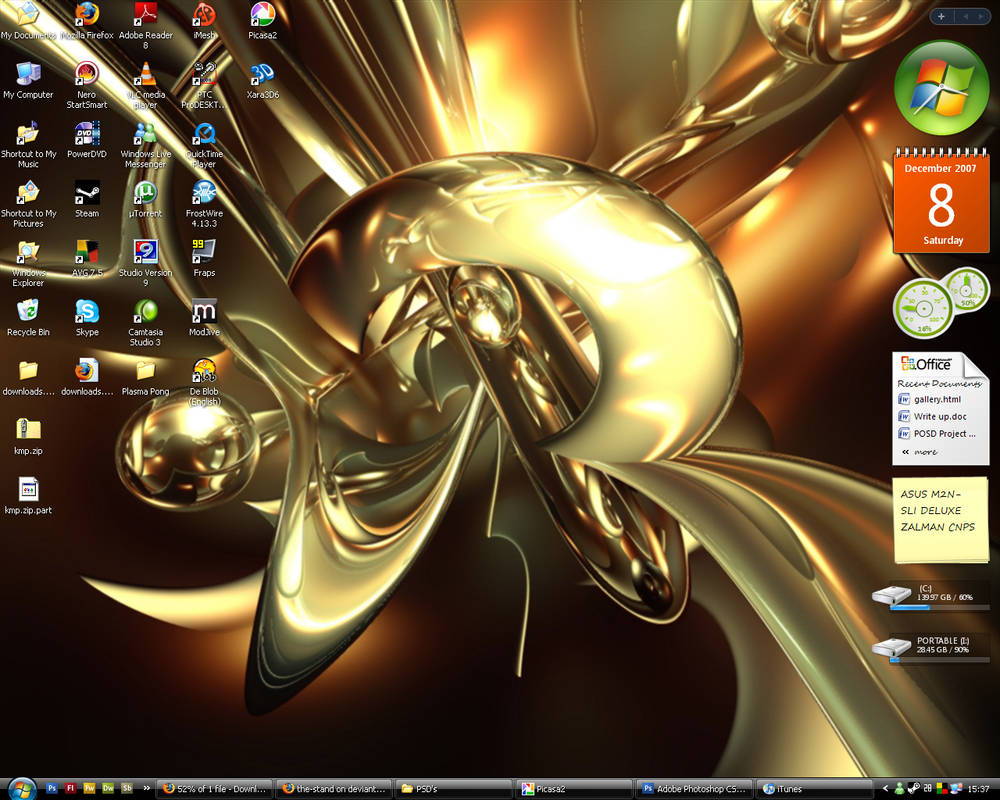Open Write up.doc recent document
This screenshot has width=1000, height=800.
[938, 417]
